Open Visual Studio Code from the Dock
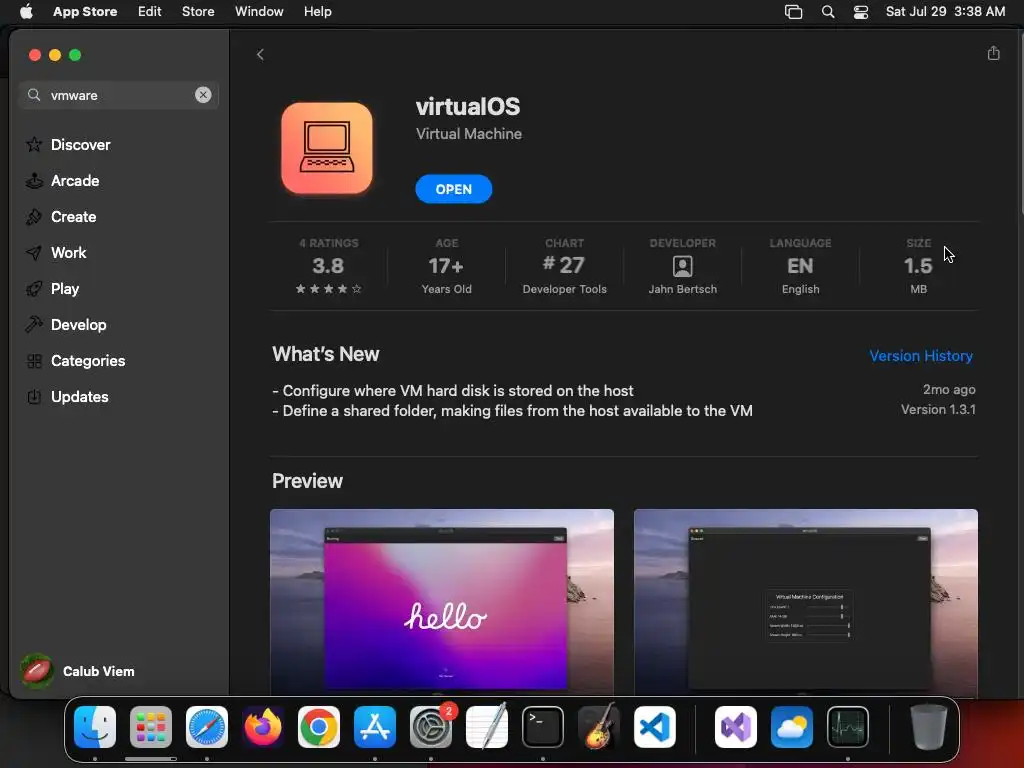 654,727
